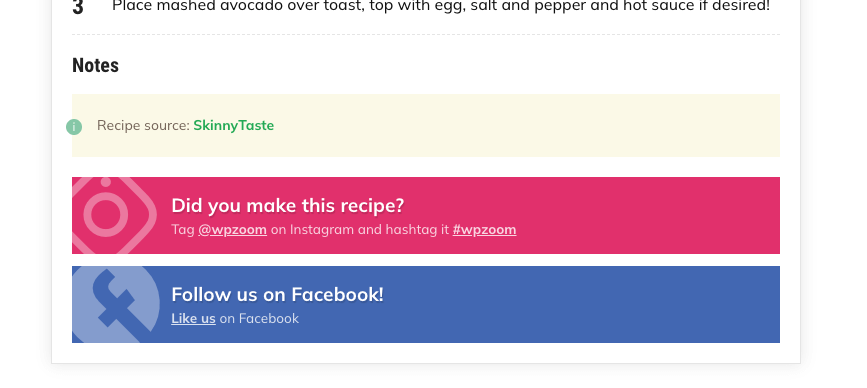Open the #wpzoom hashtag link
The height and width of the screenshot is (388, 867).
click(x=484, y=229)
